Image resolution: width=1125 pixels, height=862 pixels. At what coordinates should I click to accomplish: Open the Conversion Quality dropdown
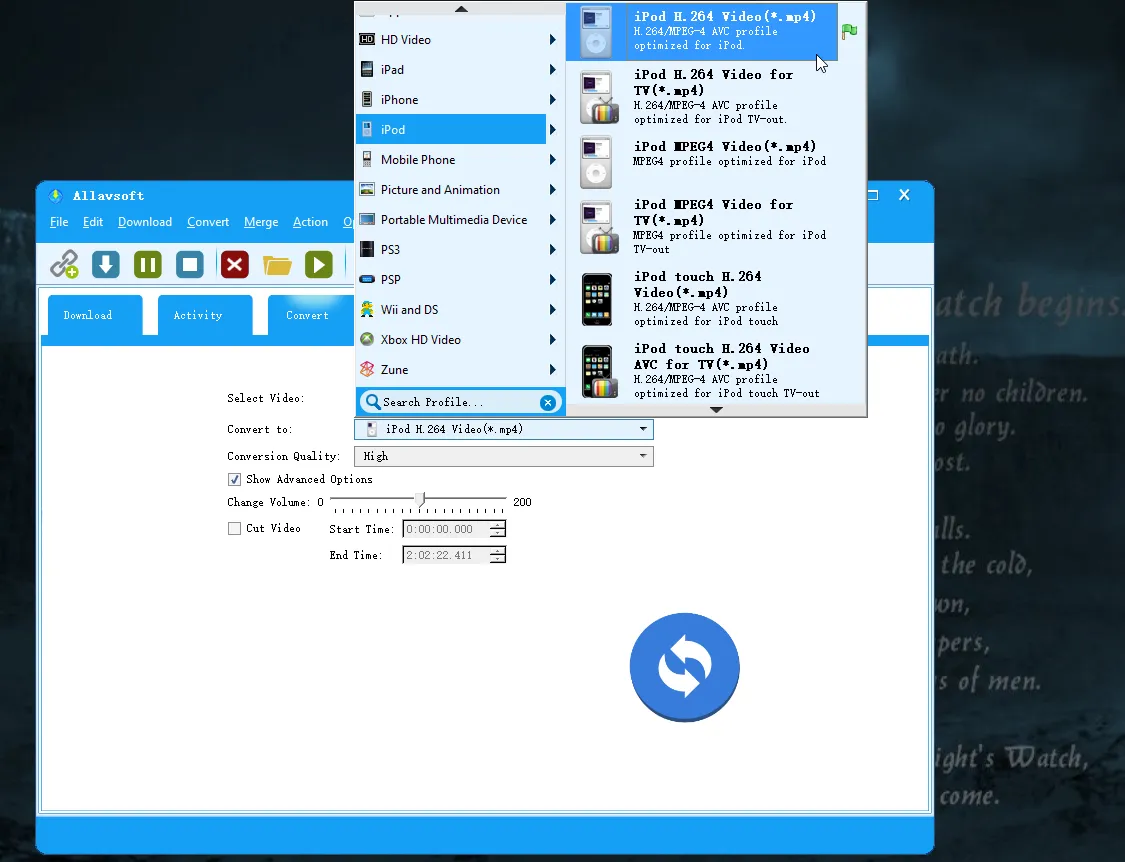pyautogui.click(x=504, y=456)
